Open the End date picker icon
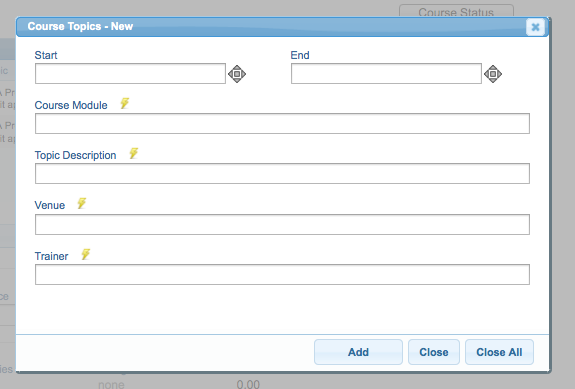Image resolution: width=575 pixels, height=389 pixels. click(x=493, y=74)
